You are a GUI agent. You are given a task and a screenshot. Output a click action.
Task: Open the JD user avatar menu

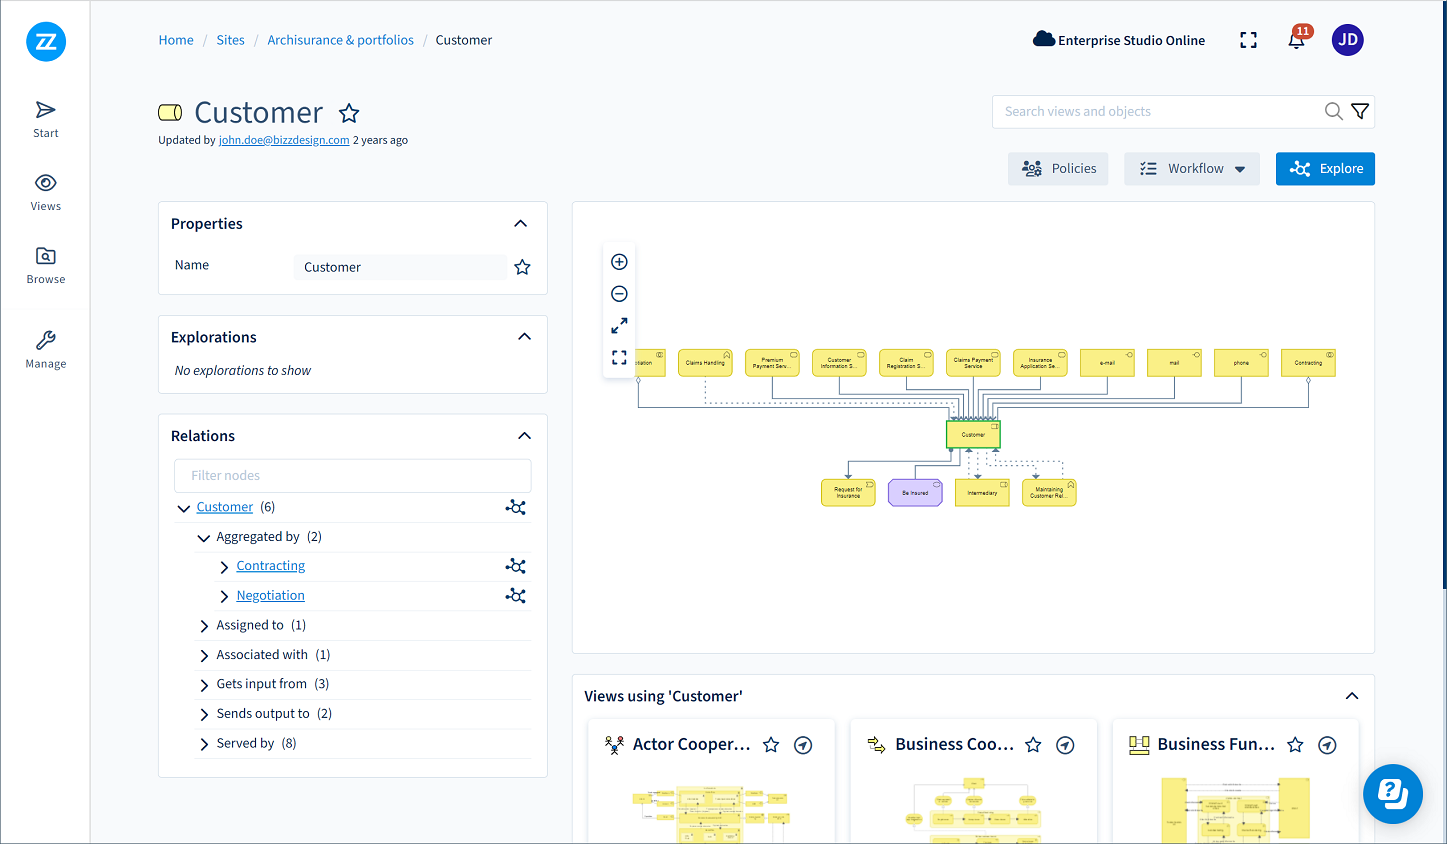pyautogui.click(x=1348, y=40)
